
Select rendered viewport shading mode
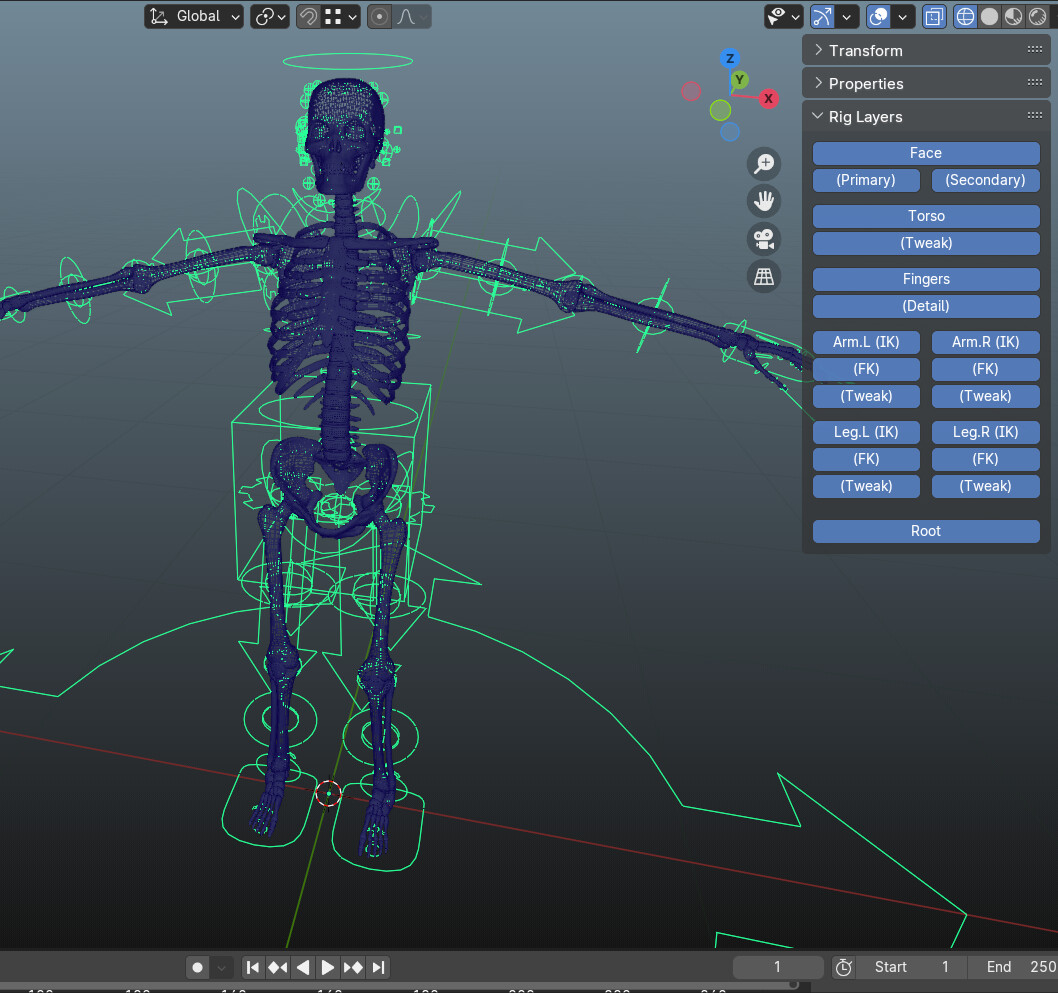coord(1037,16)
